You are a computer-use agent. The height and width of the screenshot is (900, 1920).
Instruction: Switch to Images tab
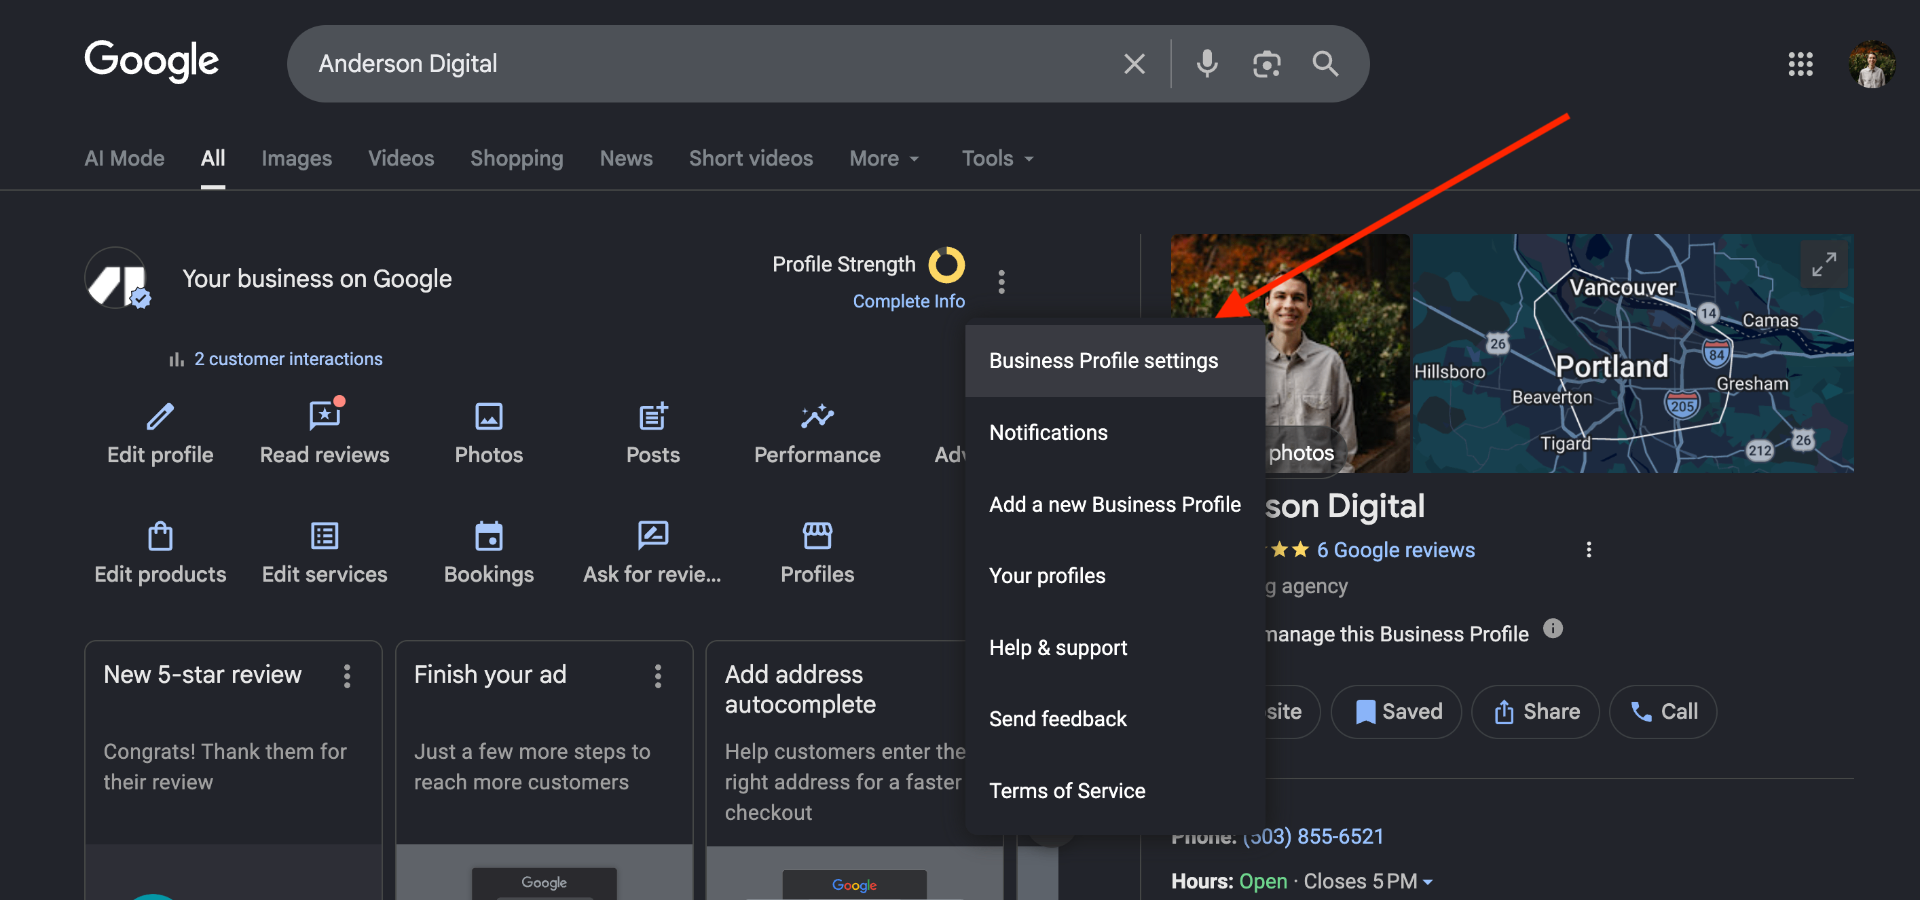tap(296, 158)
